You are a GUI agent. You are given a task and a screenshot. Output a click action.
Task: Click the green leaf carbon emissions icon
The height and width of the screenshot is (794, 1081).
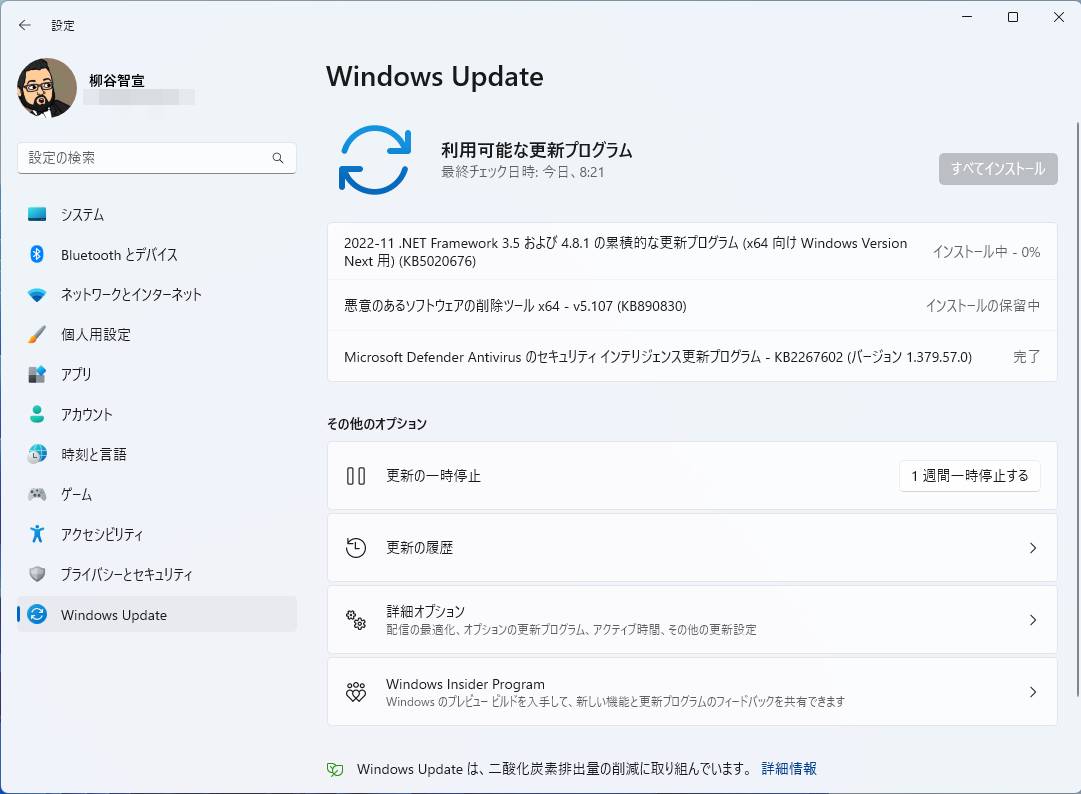pos(335,769)
